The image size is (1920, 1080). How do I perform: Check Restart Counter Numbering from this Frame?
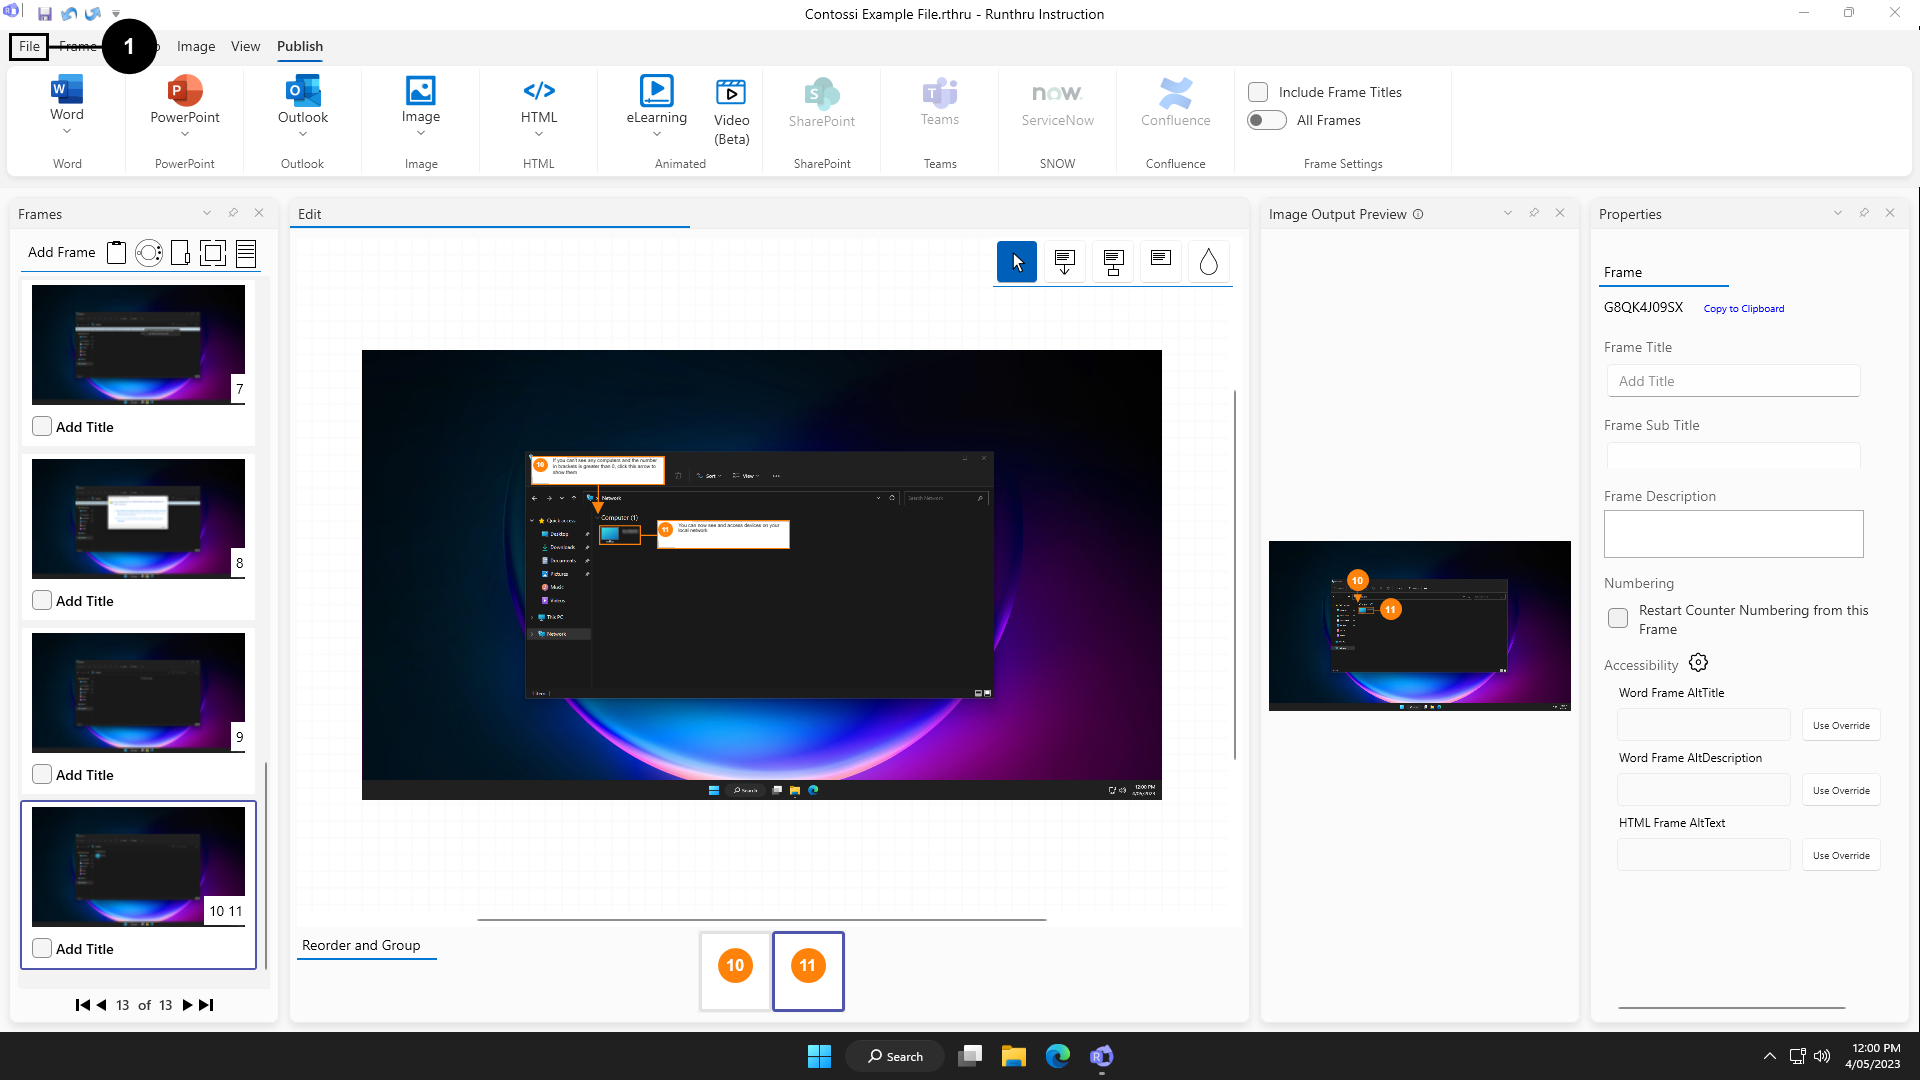point(1618,618)
